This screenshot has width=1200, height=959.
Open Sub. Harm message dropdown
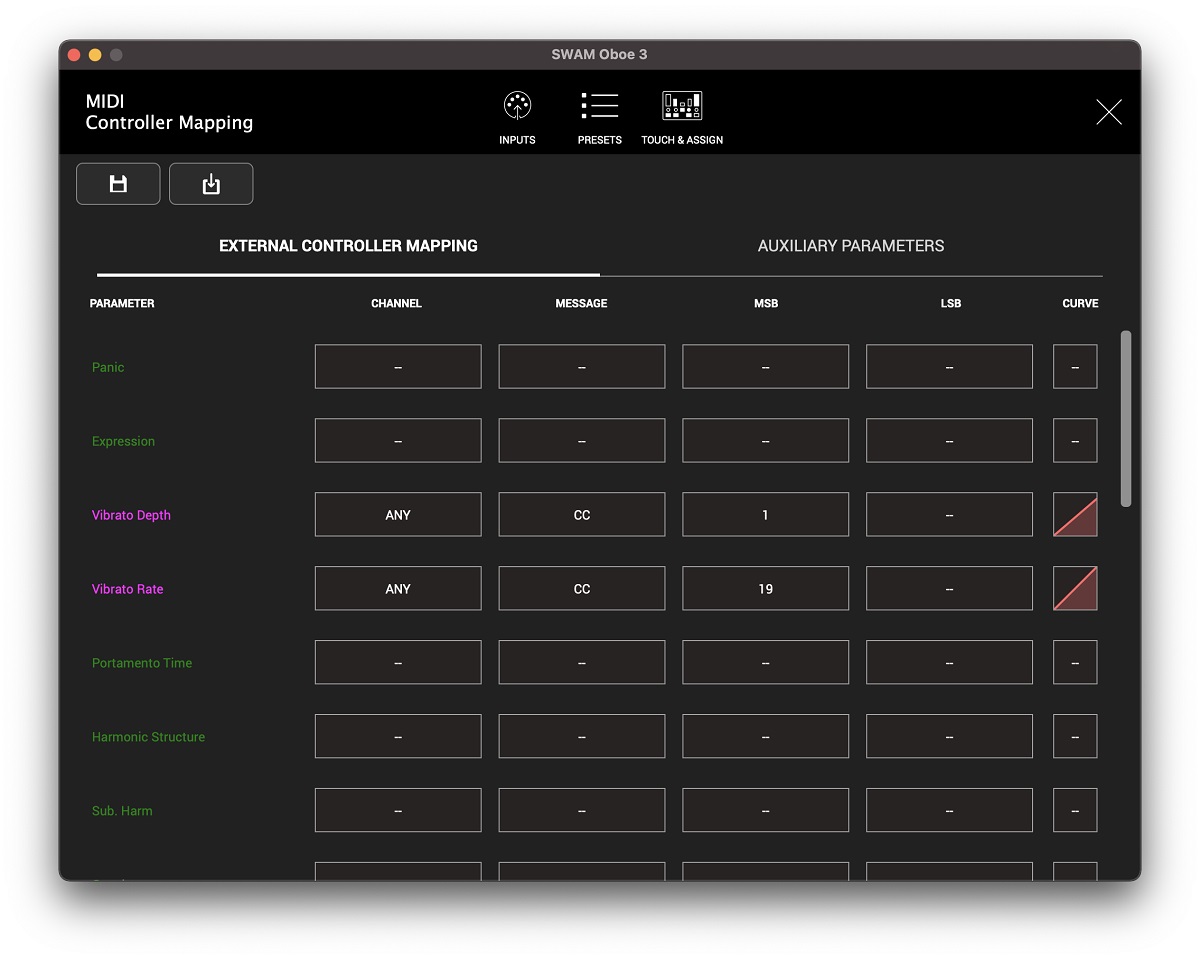point(582,811)
